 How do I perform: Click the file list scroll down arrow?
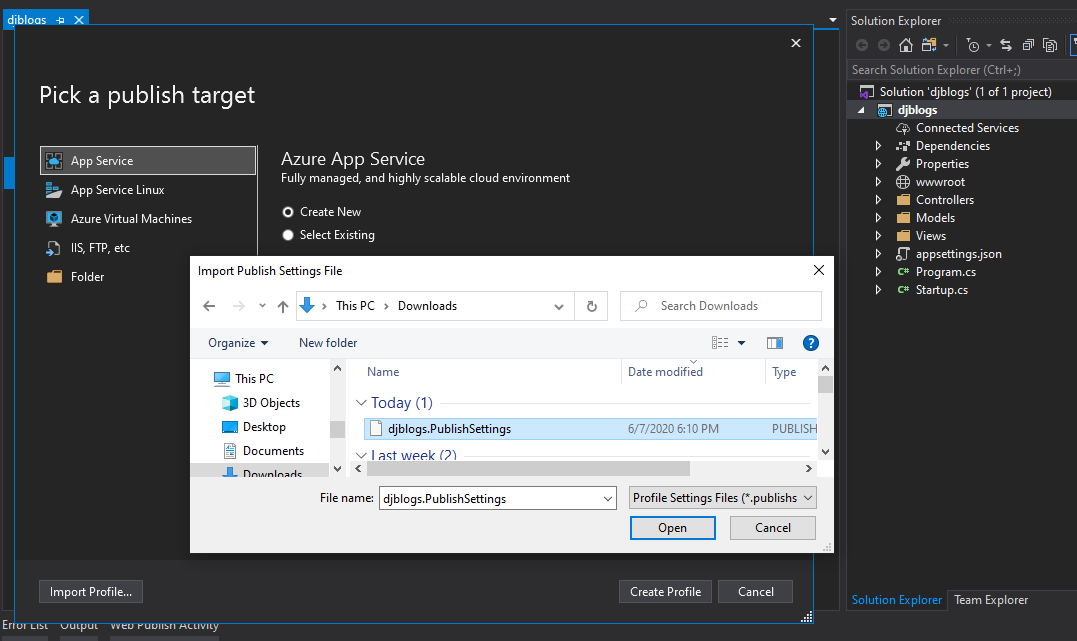pos(826,452)
